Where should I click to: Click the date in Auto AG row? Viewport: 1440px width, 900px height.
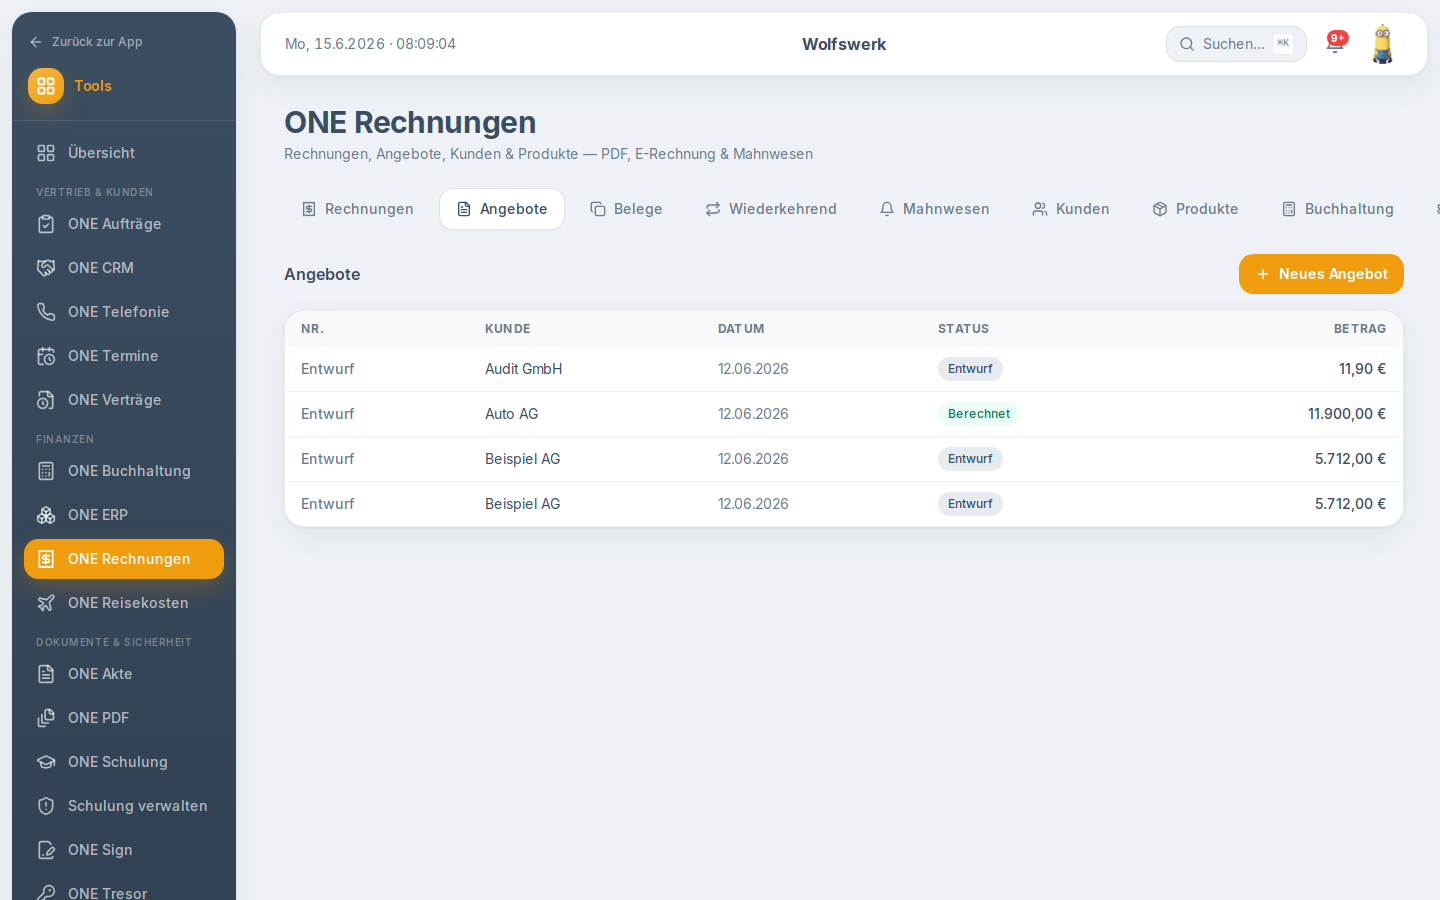(x=753, y=414)
